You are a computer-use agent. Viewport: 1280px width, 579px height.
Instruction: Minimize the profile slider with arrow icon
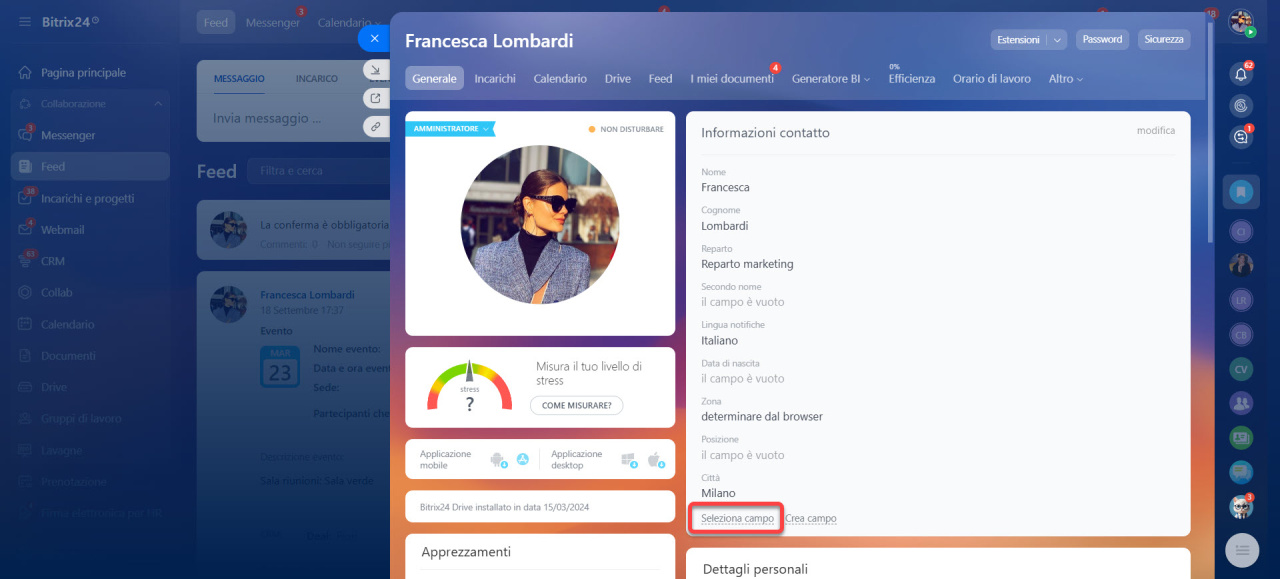[375, 70]
